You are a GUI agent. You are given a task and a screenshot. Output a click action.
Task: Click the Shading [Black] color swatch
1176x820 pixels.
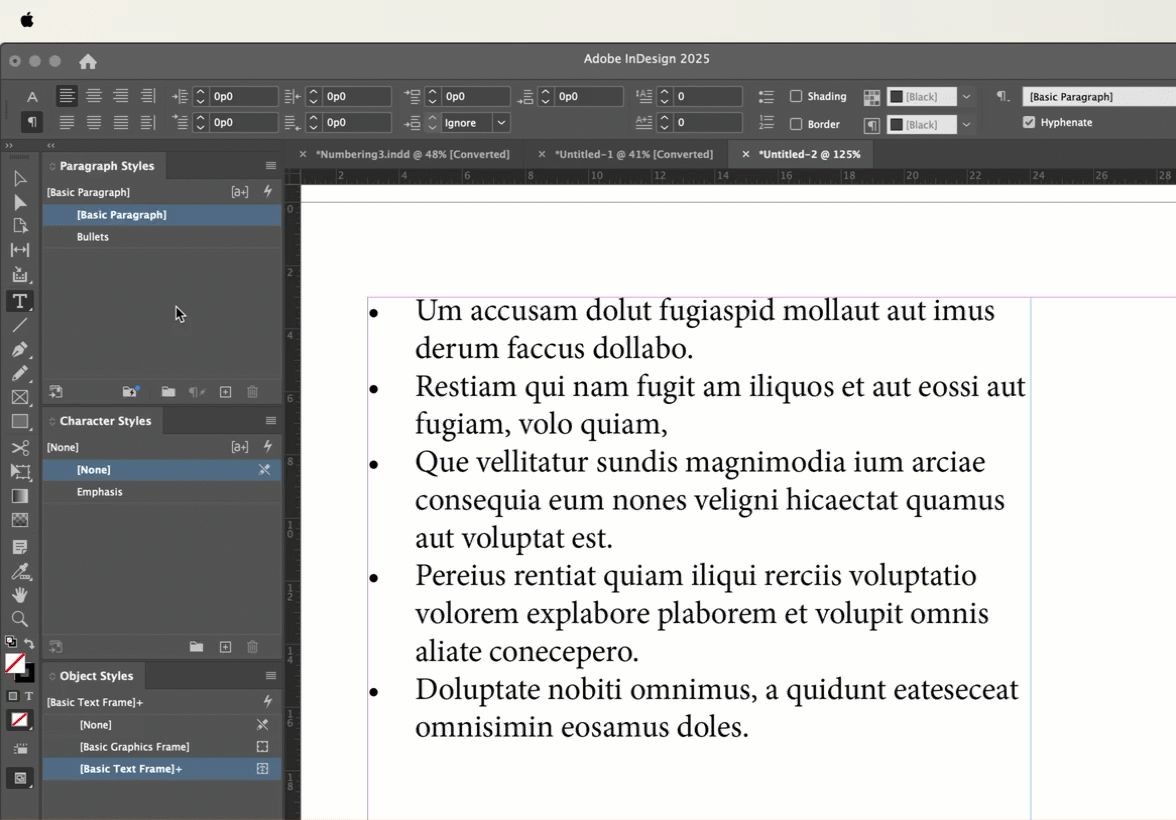(922, 97)
